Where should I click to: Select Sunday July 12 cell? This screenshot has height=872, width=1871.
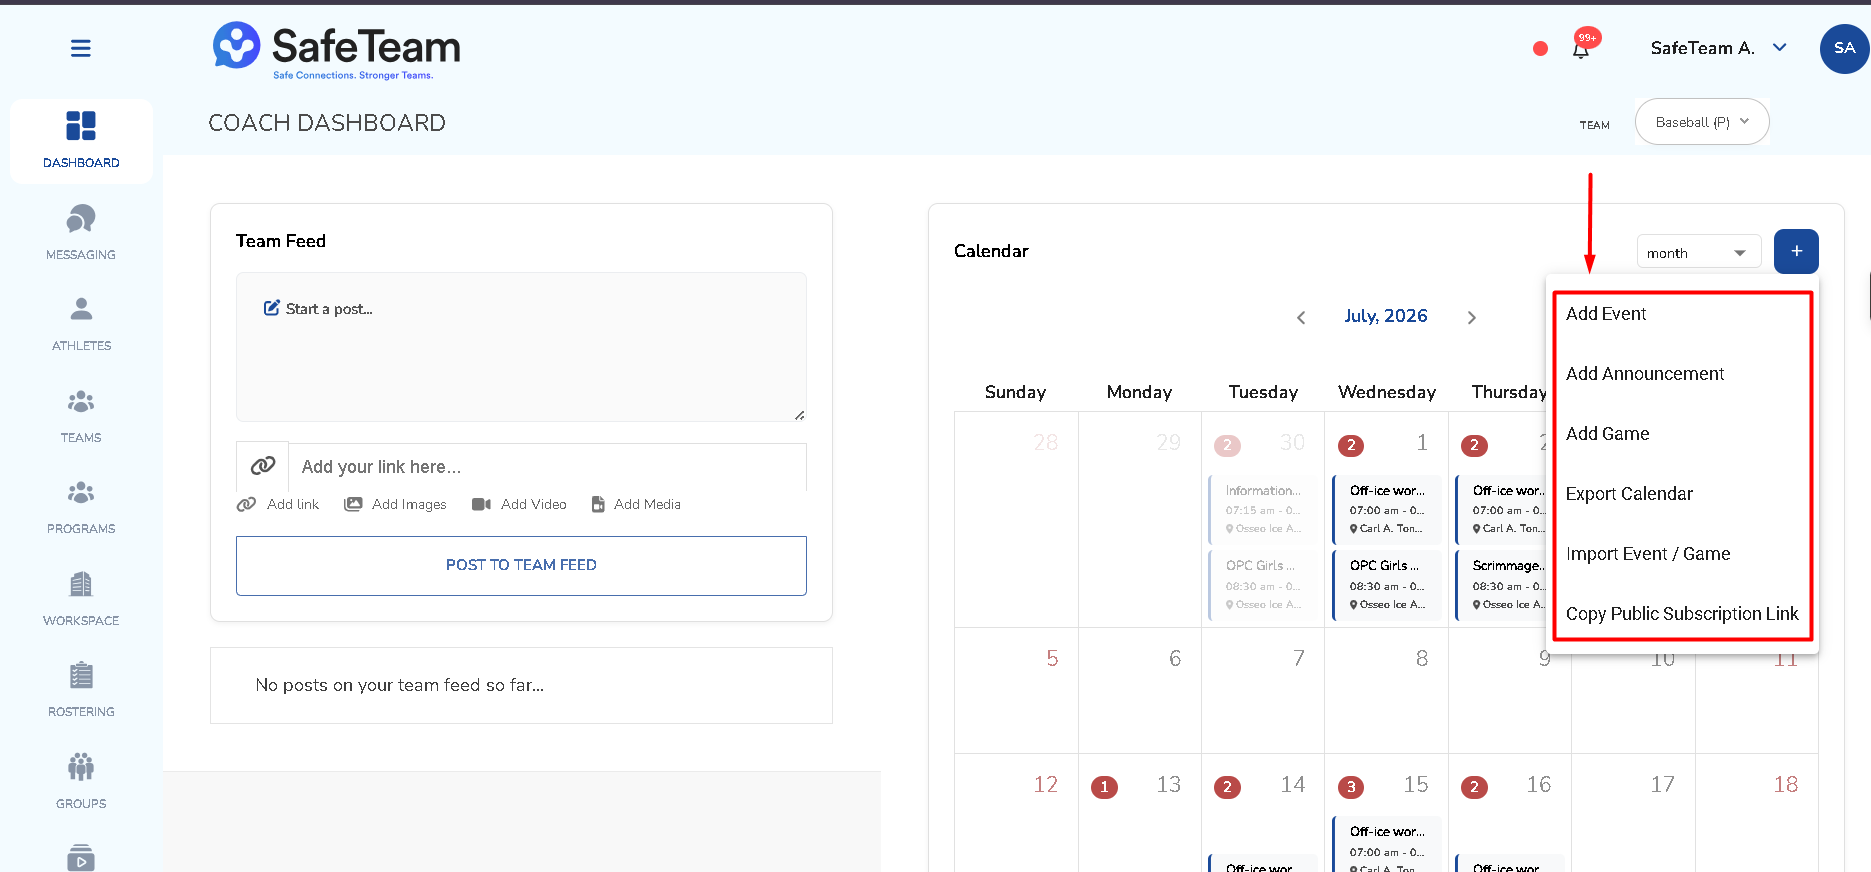tap(1016, 813)
